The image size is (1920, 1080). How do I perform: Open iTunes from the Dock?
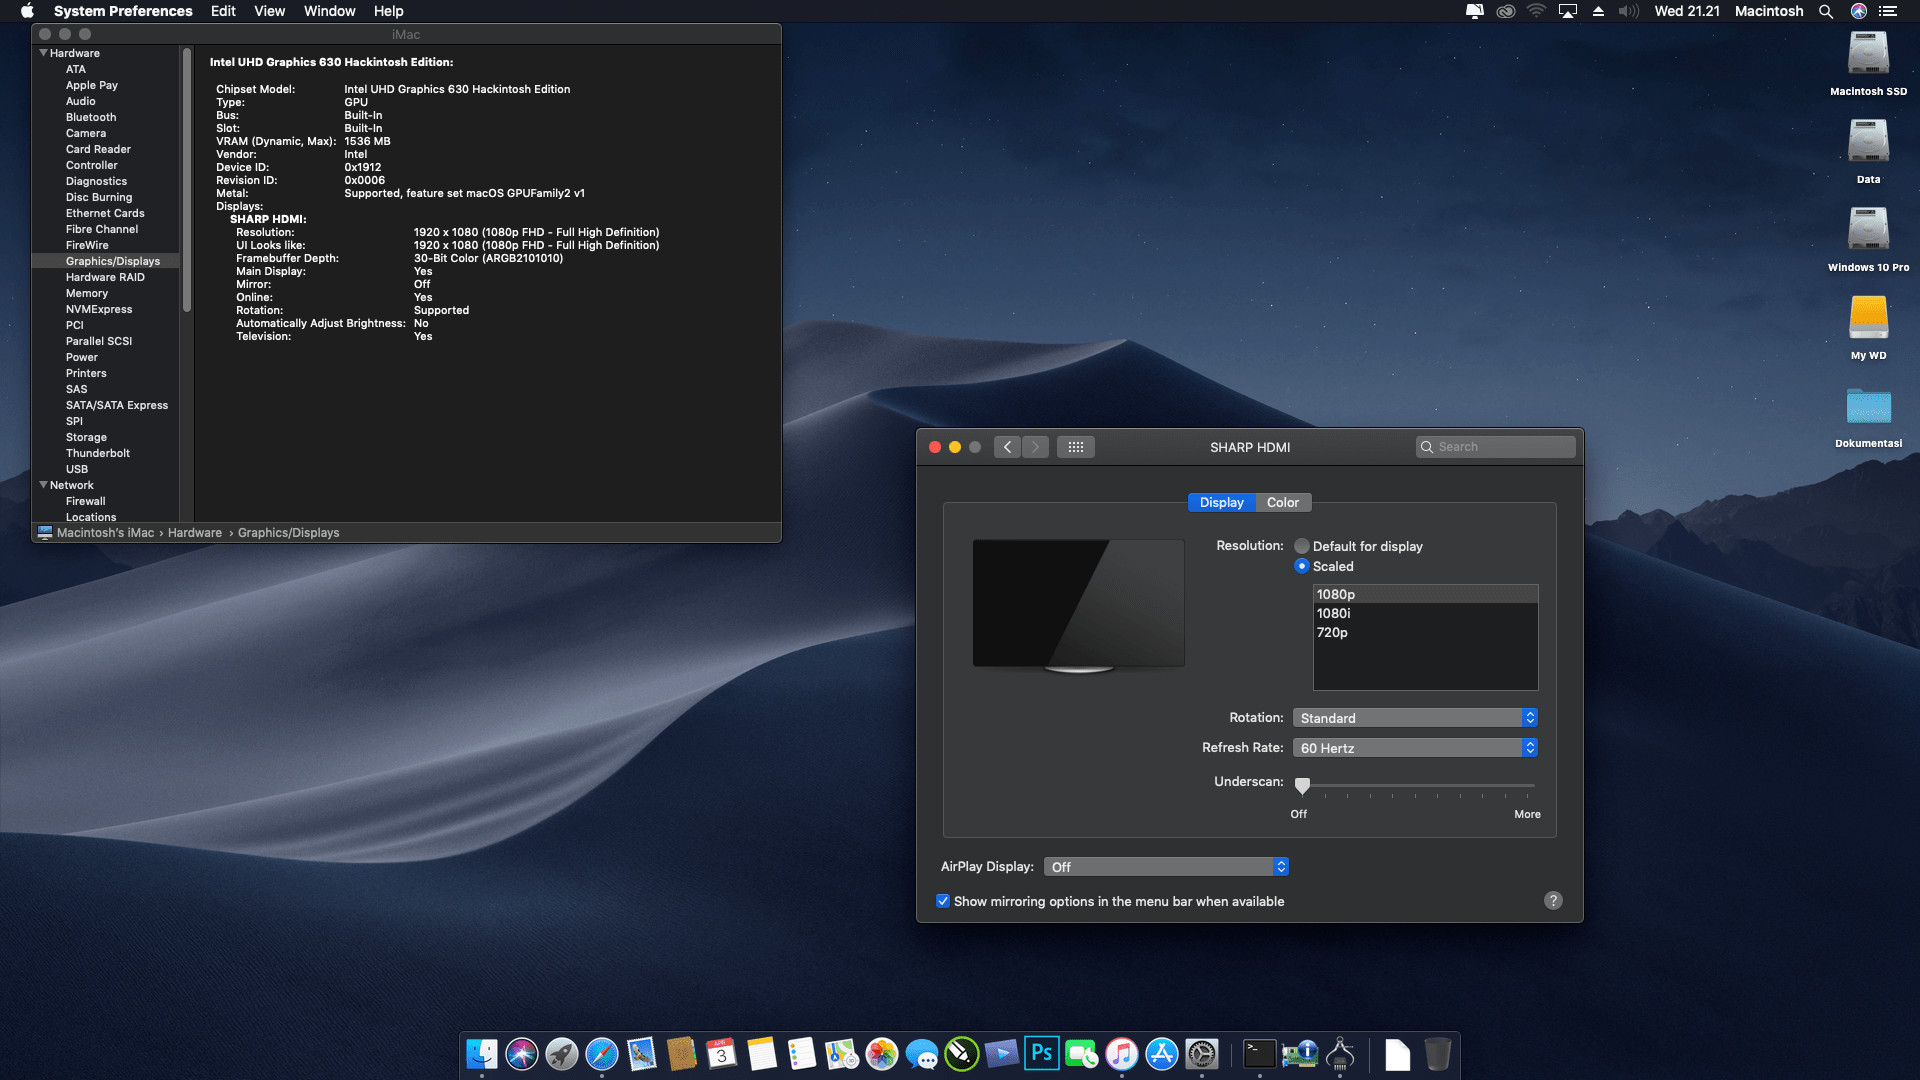point(1122,1054)
